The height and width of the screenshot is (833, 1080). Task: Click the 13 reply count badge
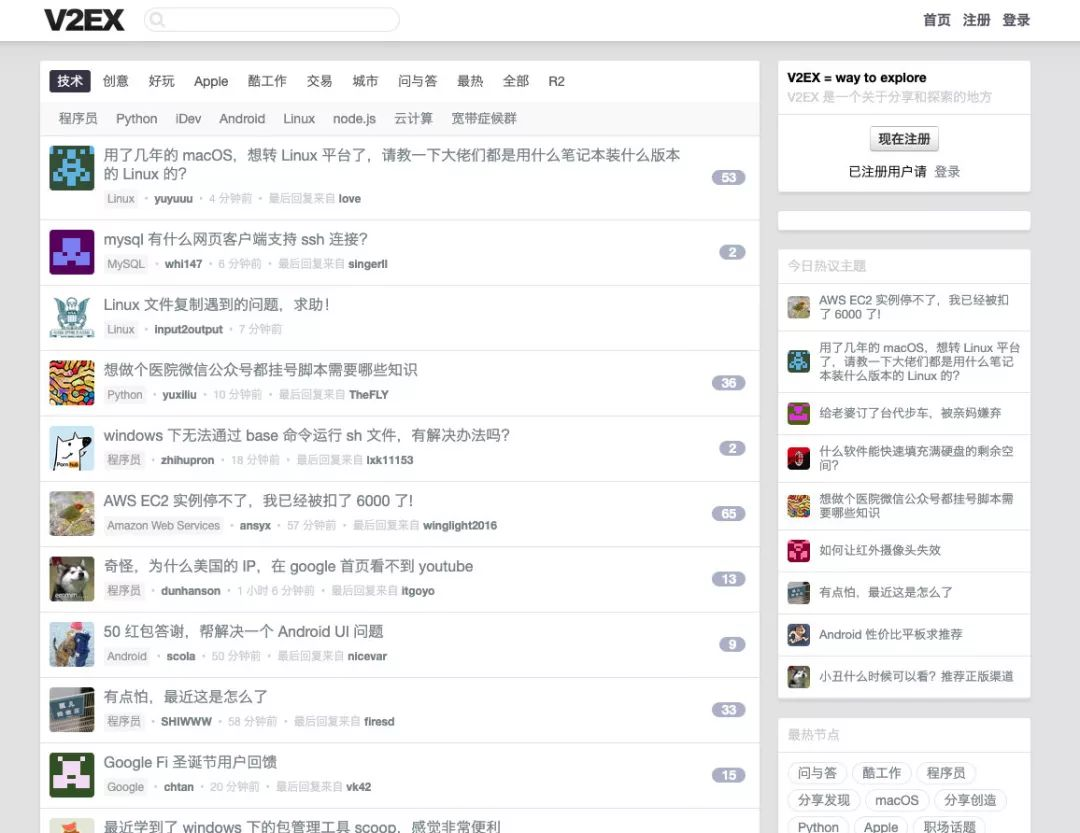coord(729,579)
